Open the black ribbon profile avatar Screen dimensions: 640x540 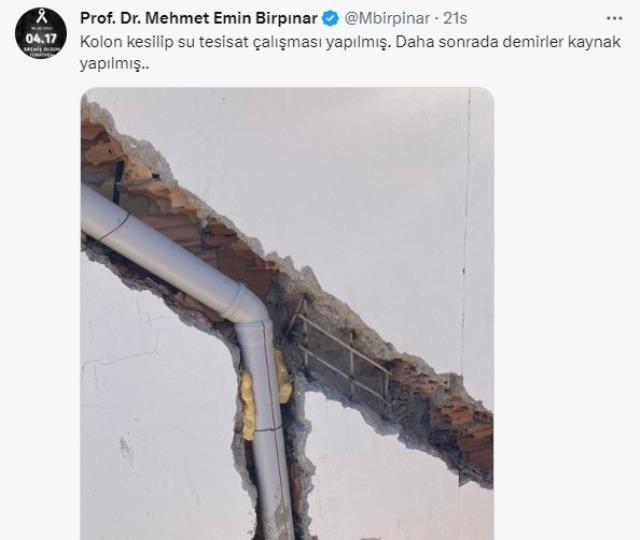pos(41,33)
